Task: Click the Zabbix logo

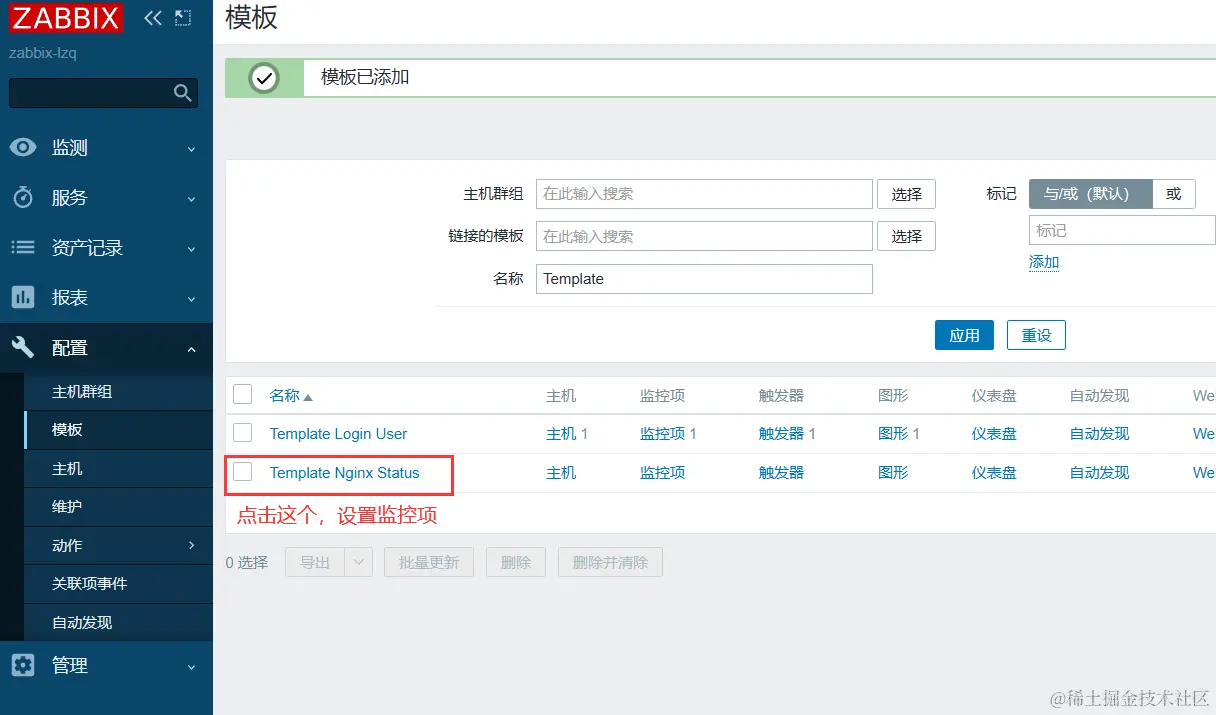Action: 66,17
